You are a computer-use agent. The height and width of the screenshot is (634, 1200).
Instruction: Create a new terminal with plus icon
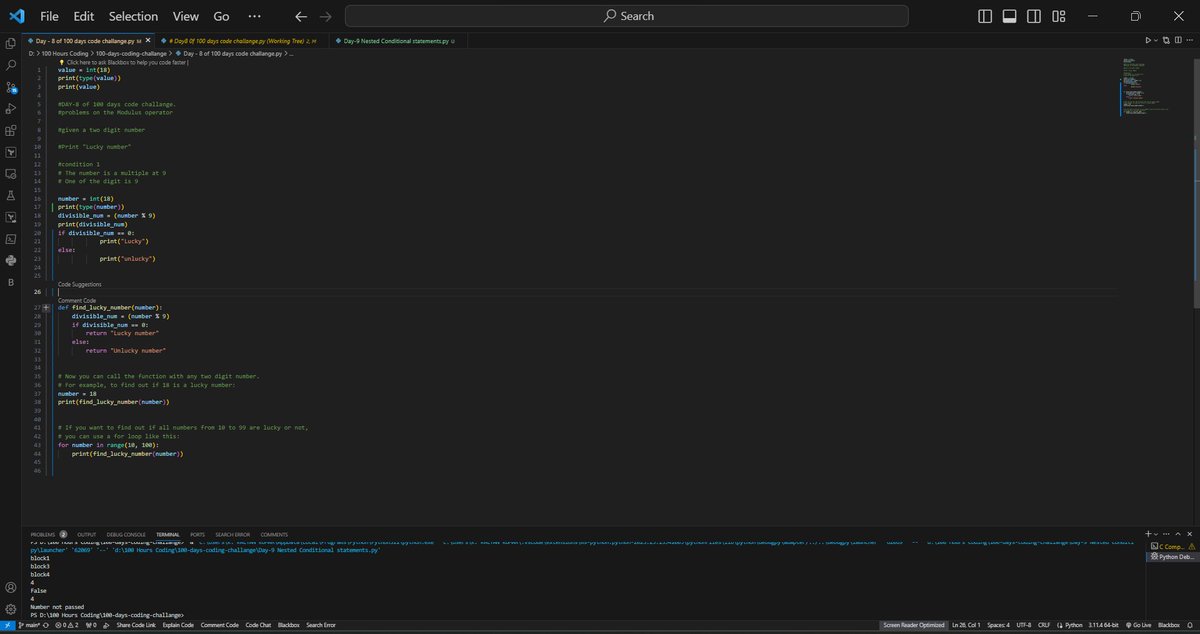pos(1148,534)
